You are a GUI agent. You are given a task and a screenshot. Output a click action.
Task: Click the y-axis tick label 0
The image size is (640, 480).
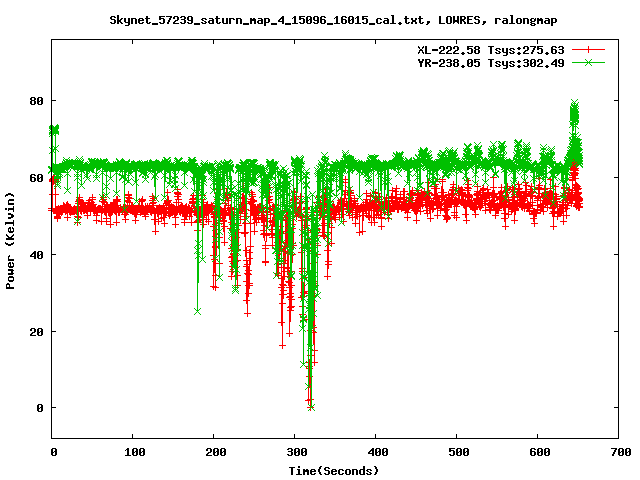(40, 408)
